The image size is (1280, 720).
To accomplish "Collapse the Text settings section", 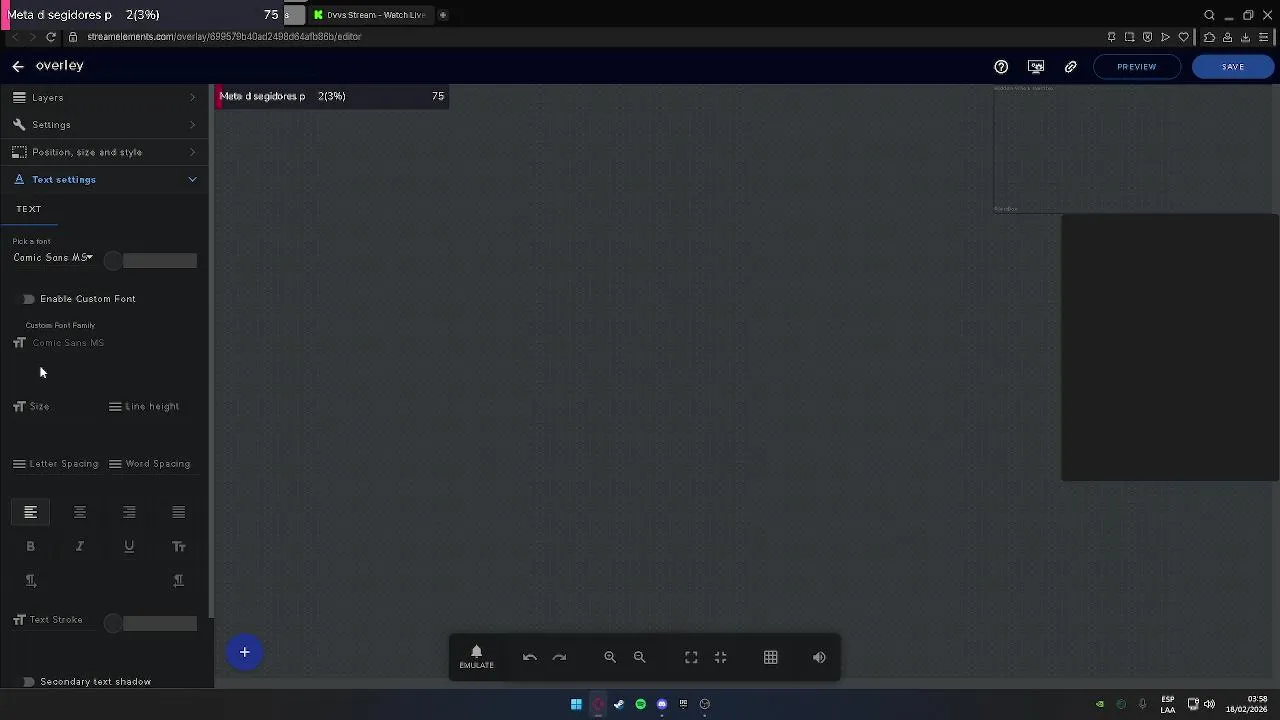I will [x=105, y=180].
